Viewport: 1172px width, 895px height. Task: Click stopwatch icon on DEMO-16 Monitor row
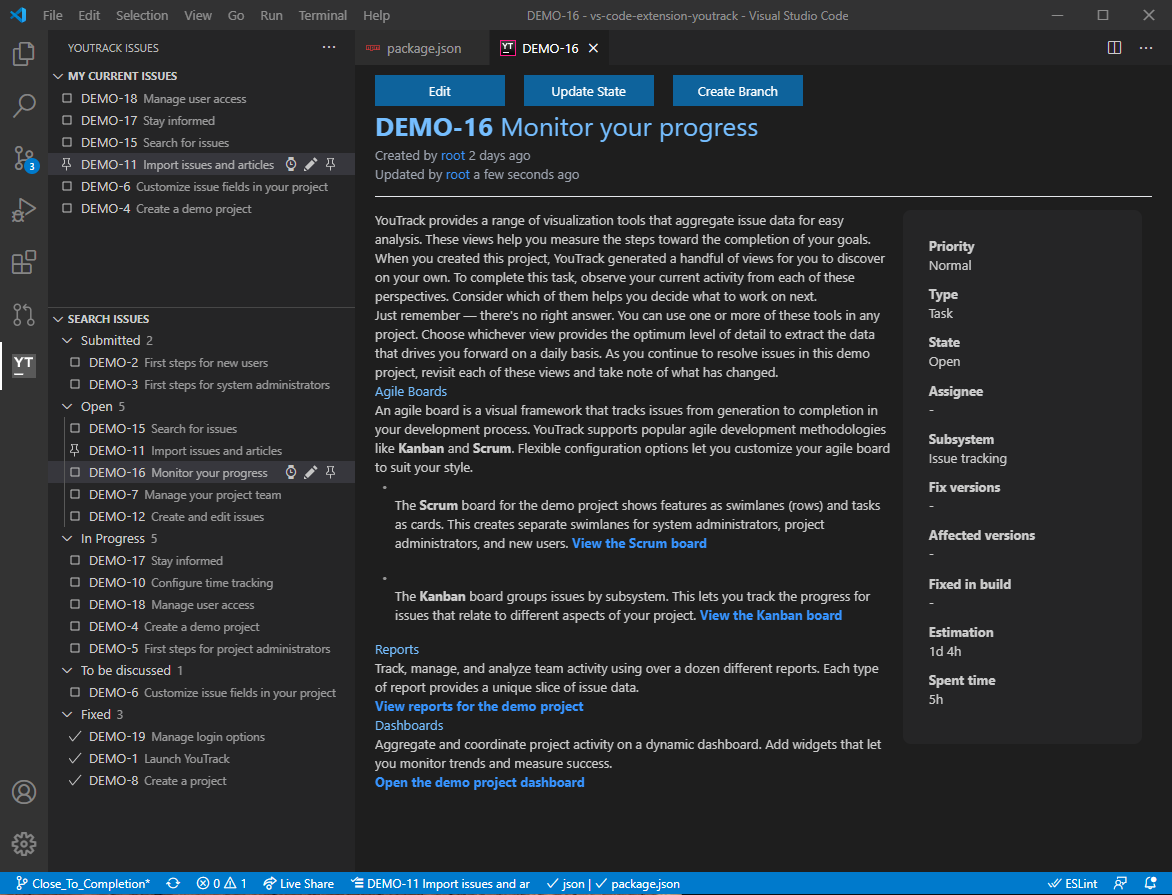pyautogui.click(x=291, y=473)
